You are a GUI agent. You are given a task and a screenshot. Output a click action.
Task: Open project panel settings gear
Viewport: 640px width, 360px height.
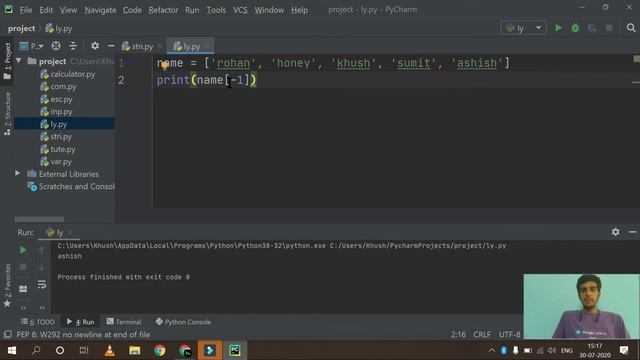pyautogui.click(x=95, y=46)
